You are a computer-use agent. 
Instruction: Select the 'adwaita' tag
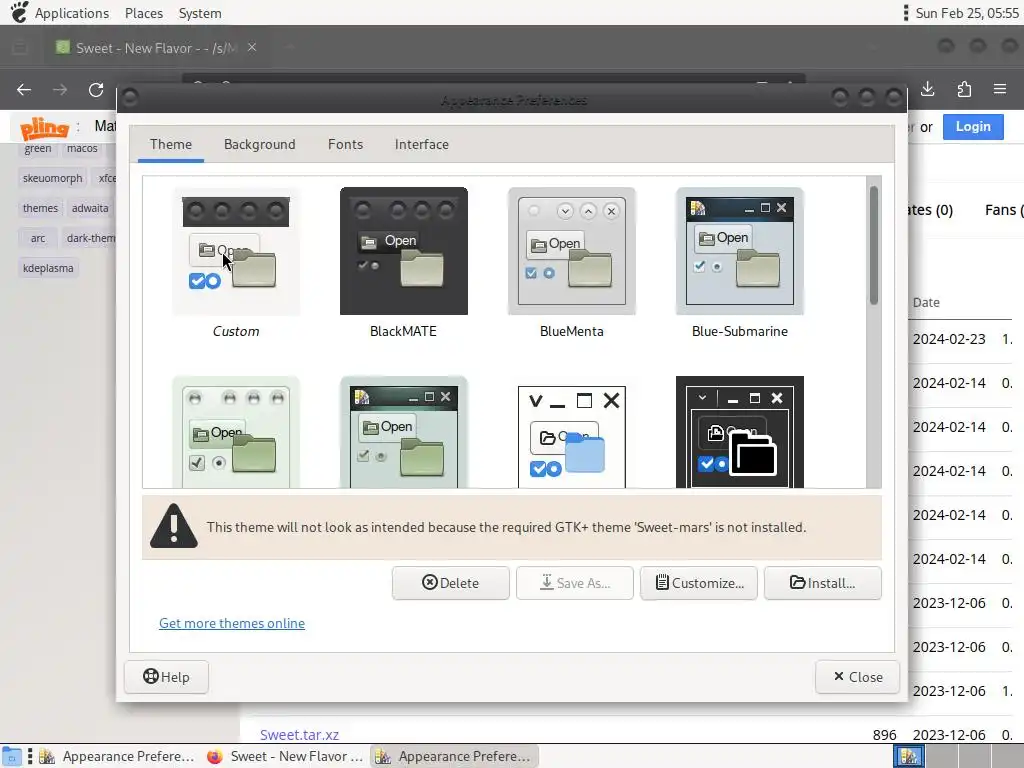tap(90, 208)
